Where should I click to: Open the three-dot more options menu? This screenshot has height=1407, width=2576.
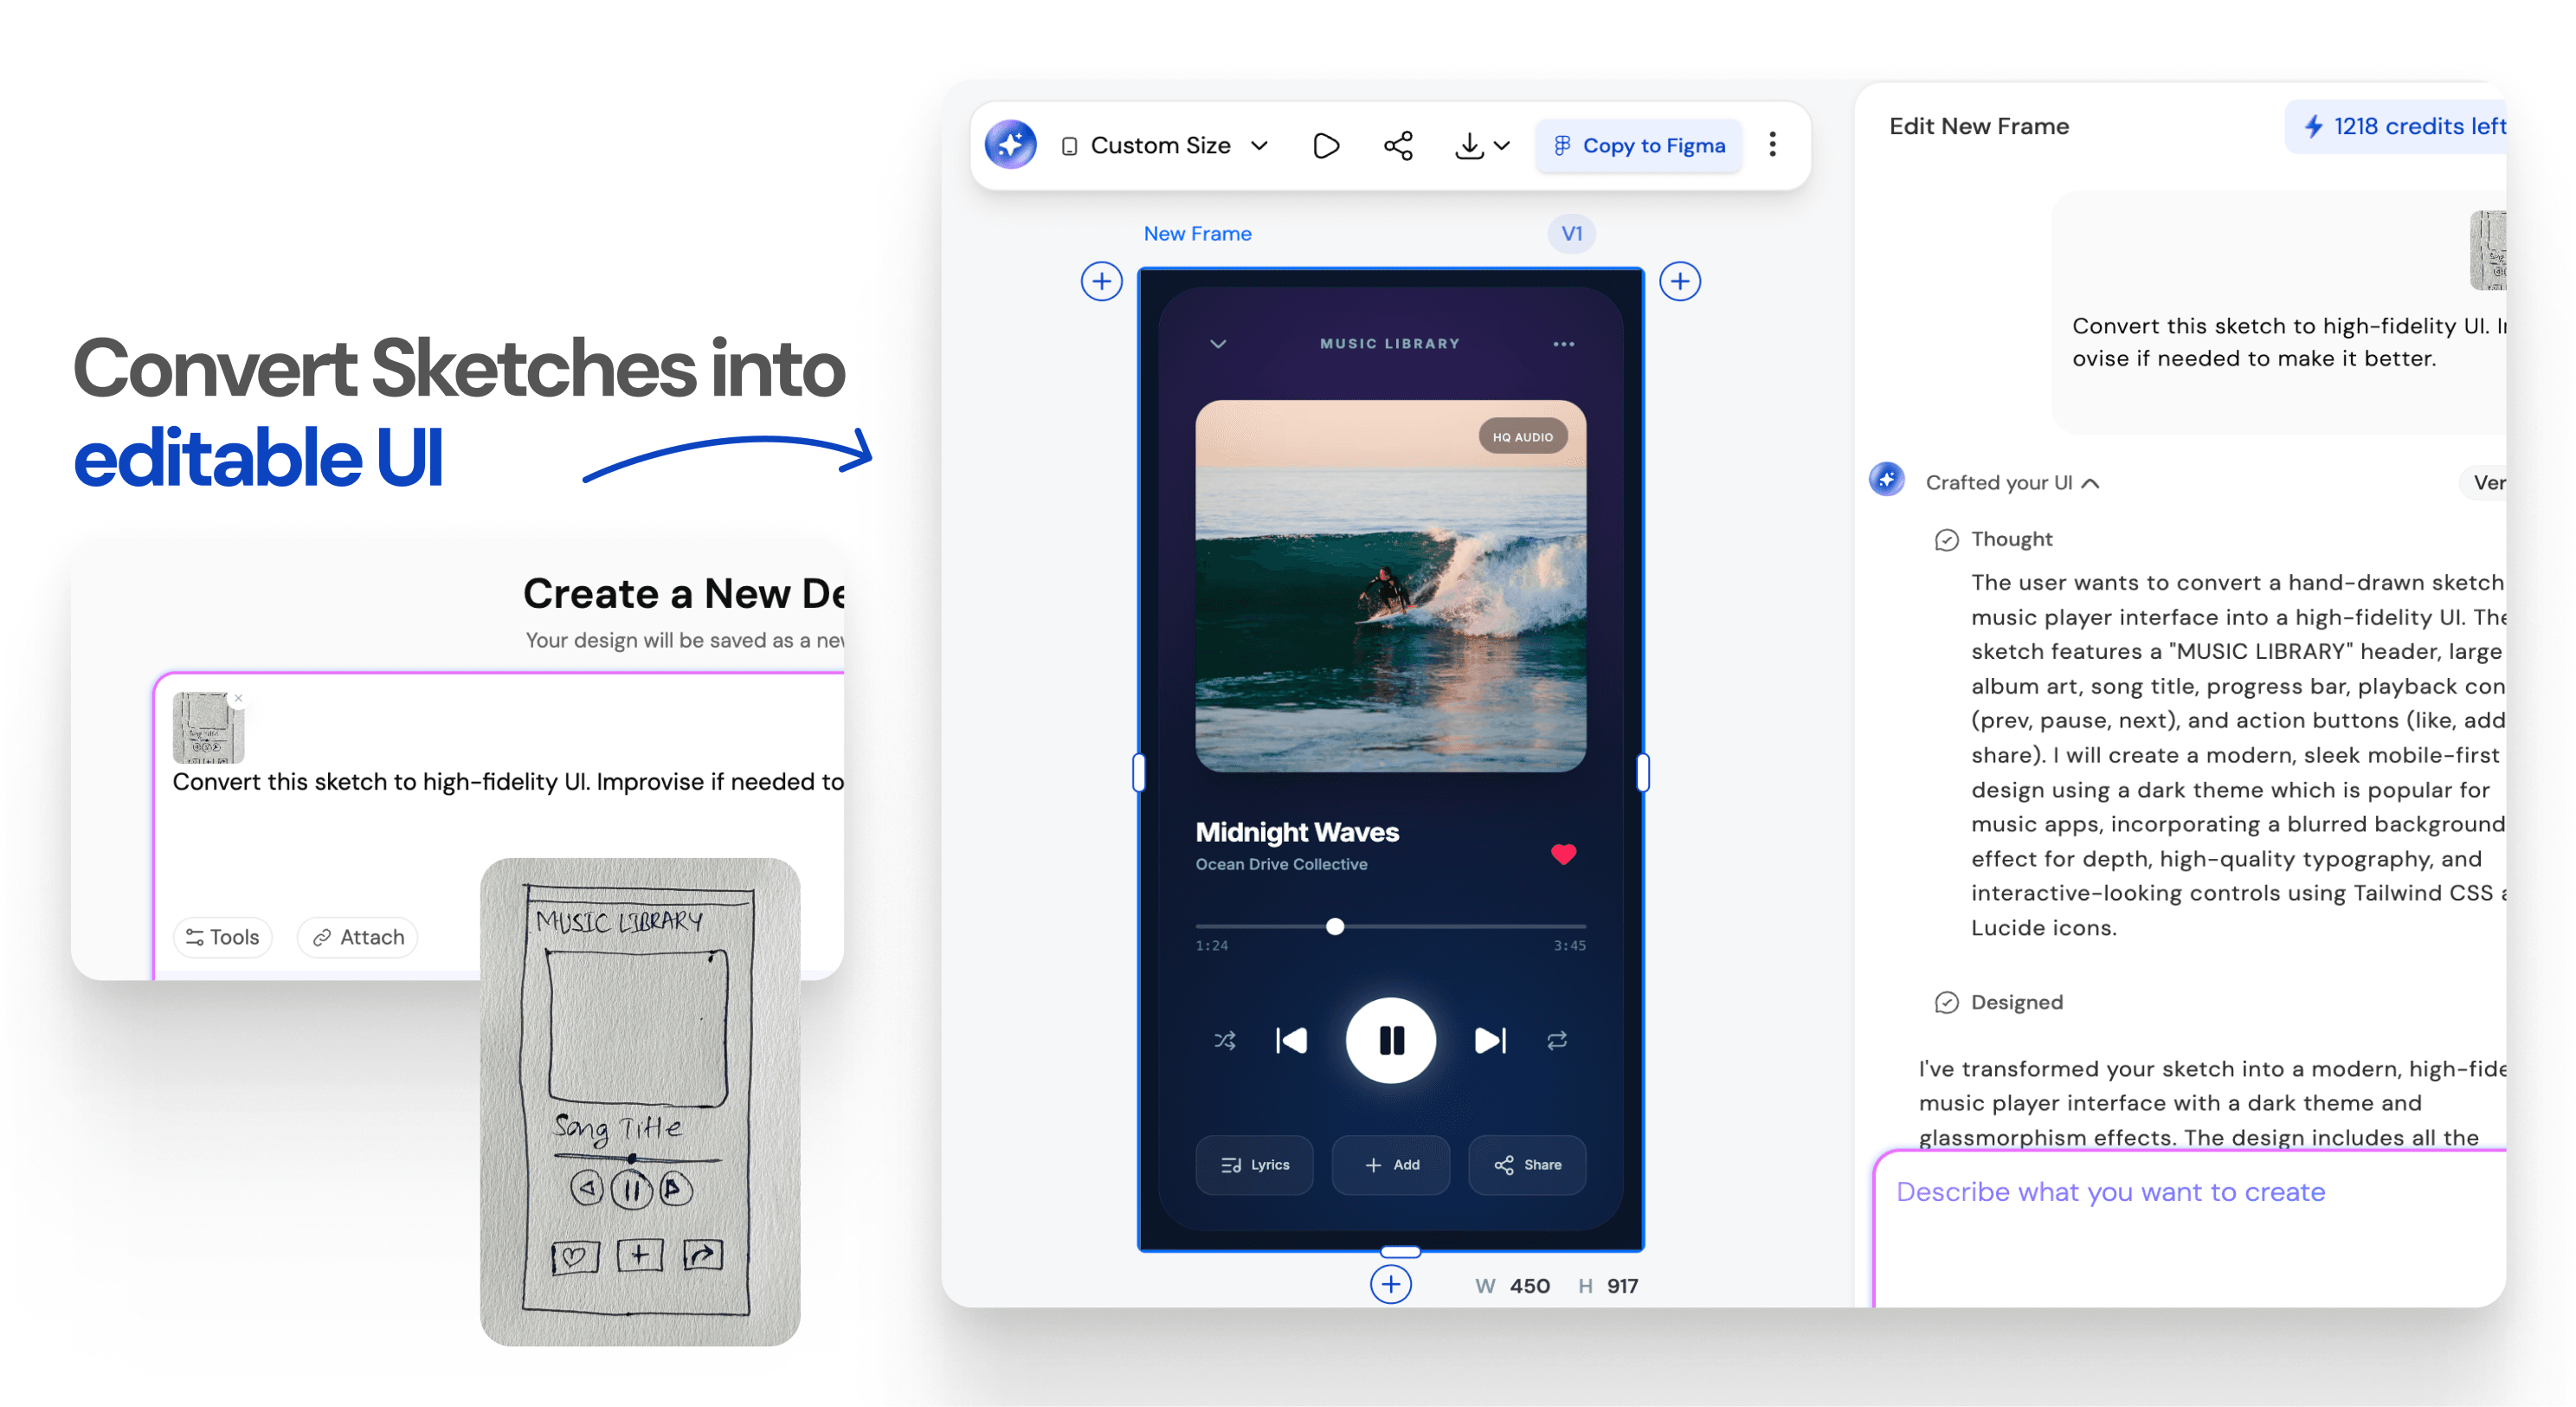click(x=1772, y=145)
